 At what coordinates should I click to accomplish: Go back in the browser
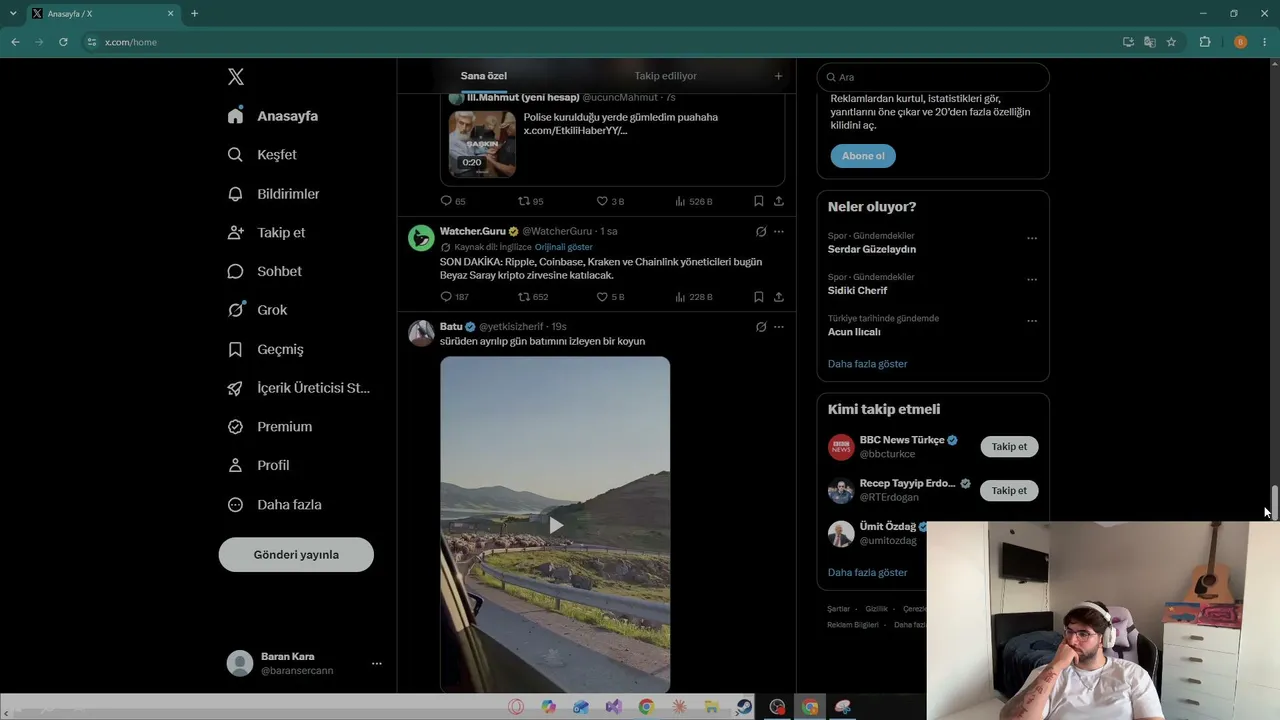[15, 42]
